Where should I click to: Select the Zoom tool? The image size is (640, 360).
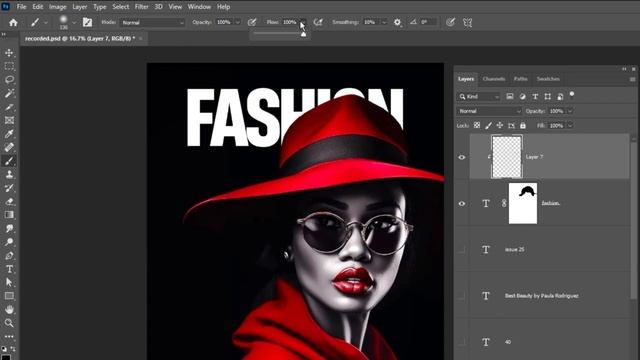(9, 323)
